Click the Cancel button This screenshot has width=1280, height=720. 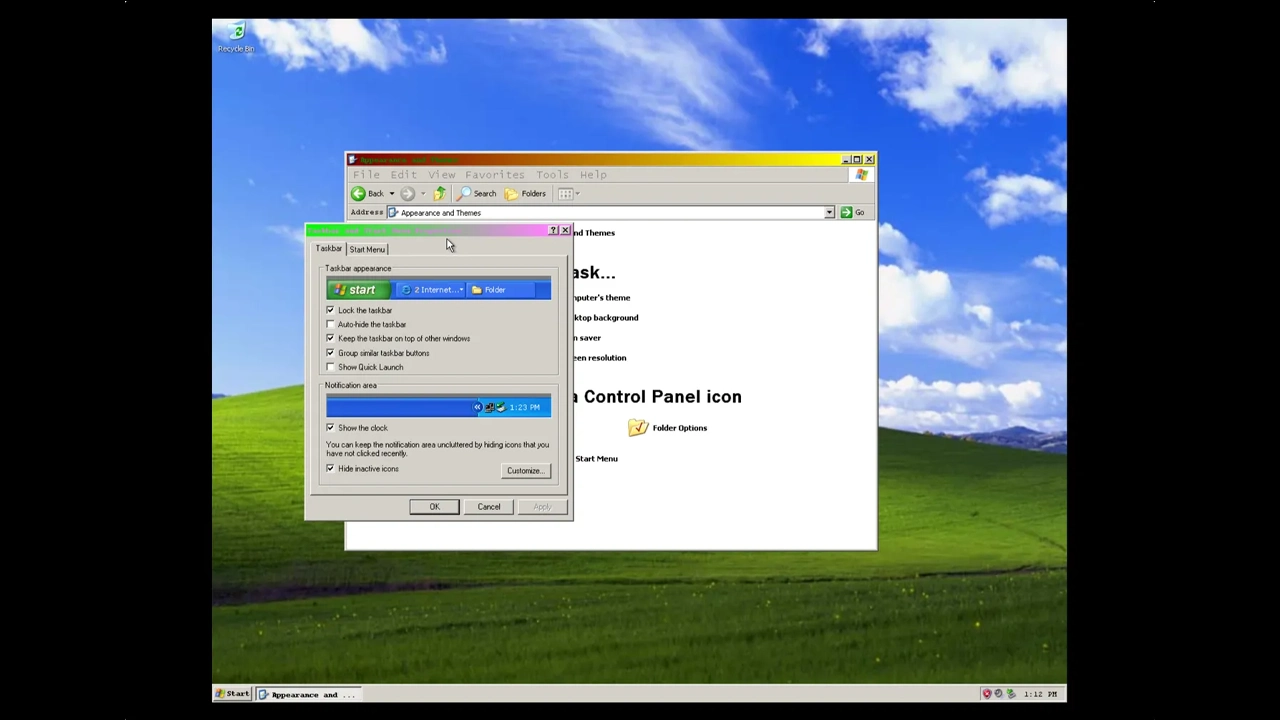tap(489, 507)
